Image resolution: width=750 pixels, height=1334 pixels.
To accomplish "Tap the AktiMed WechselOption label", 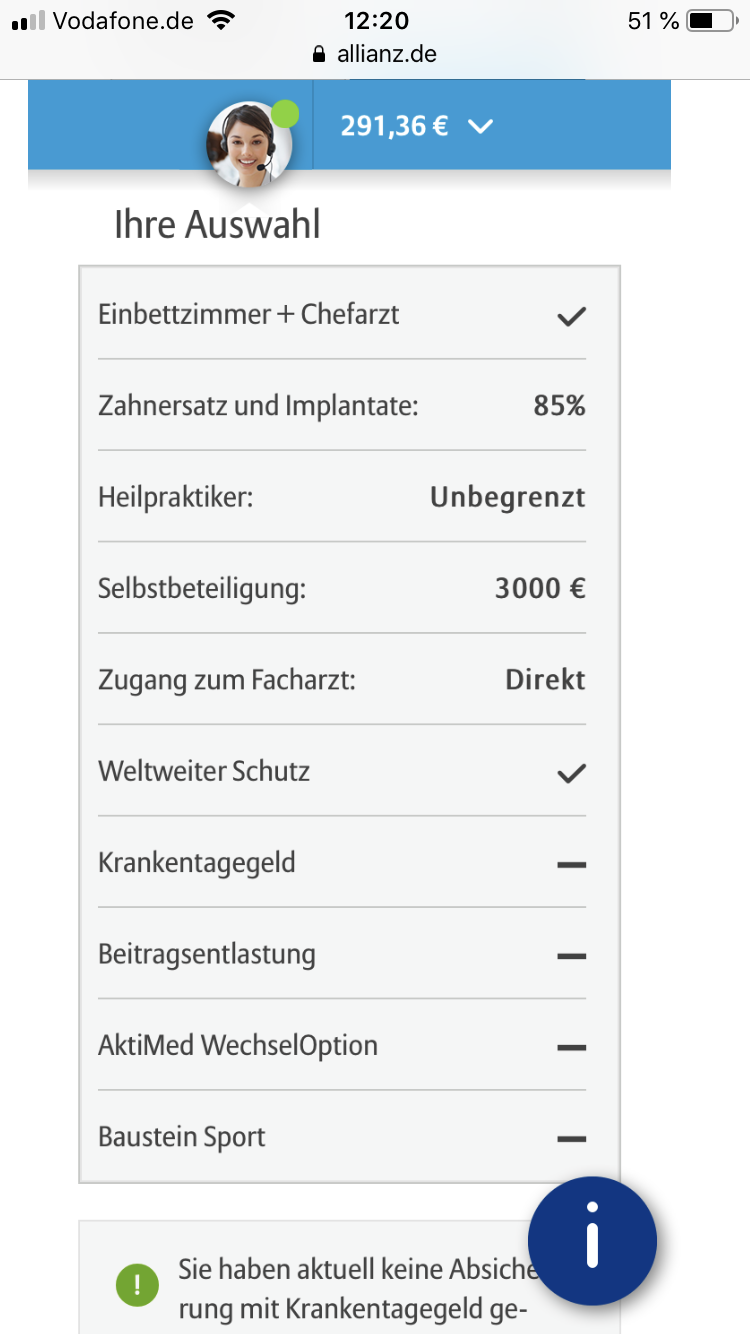I will (x=238, y=1046).
